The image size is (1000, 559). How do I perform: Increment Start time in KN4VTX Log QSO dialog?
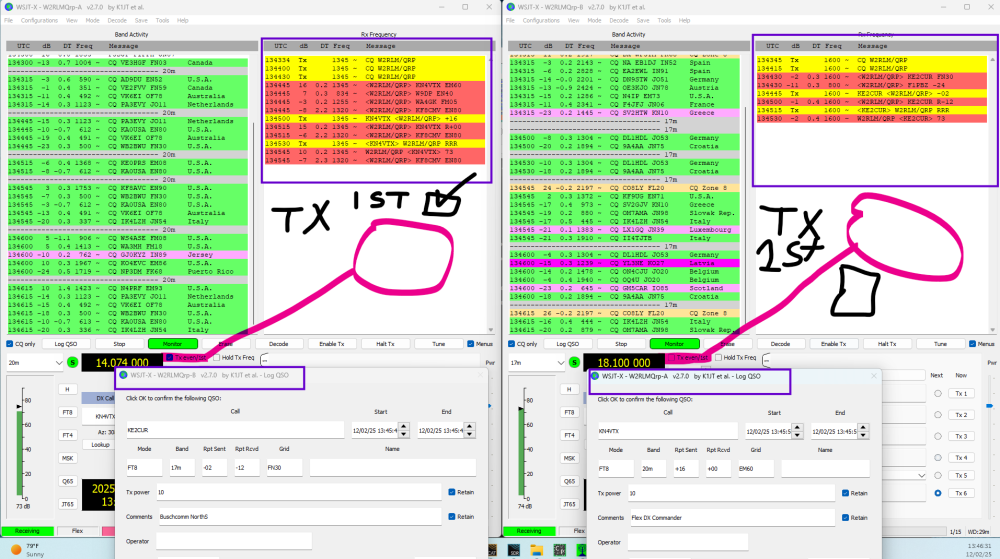797,428
